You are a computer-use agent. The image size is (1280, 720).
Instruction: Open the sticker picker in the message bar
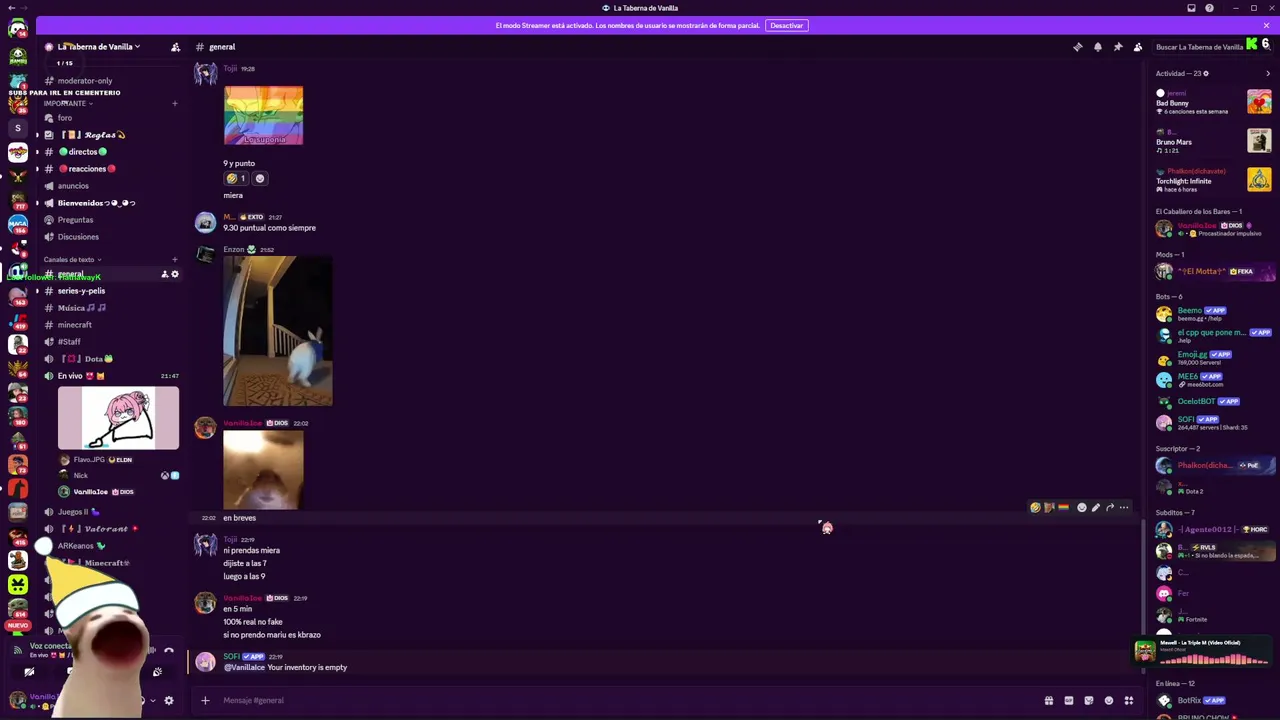click(x=1089, y=700)
